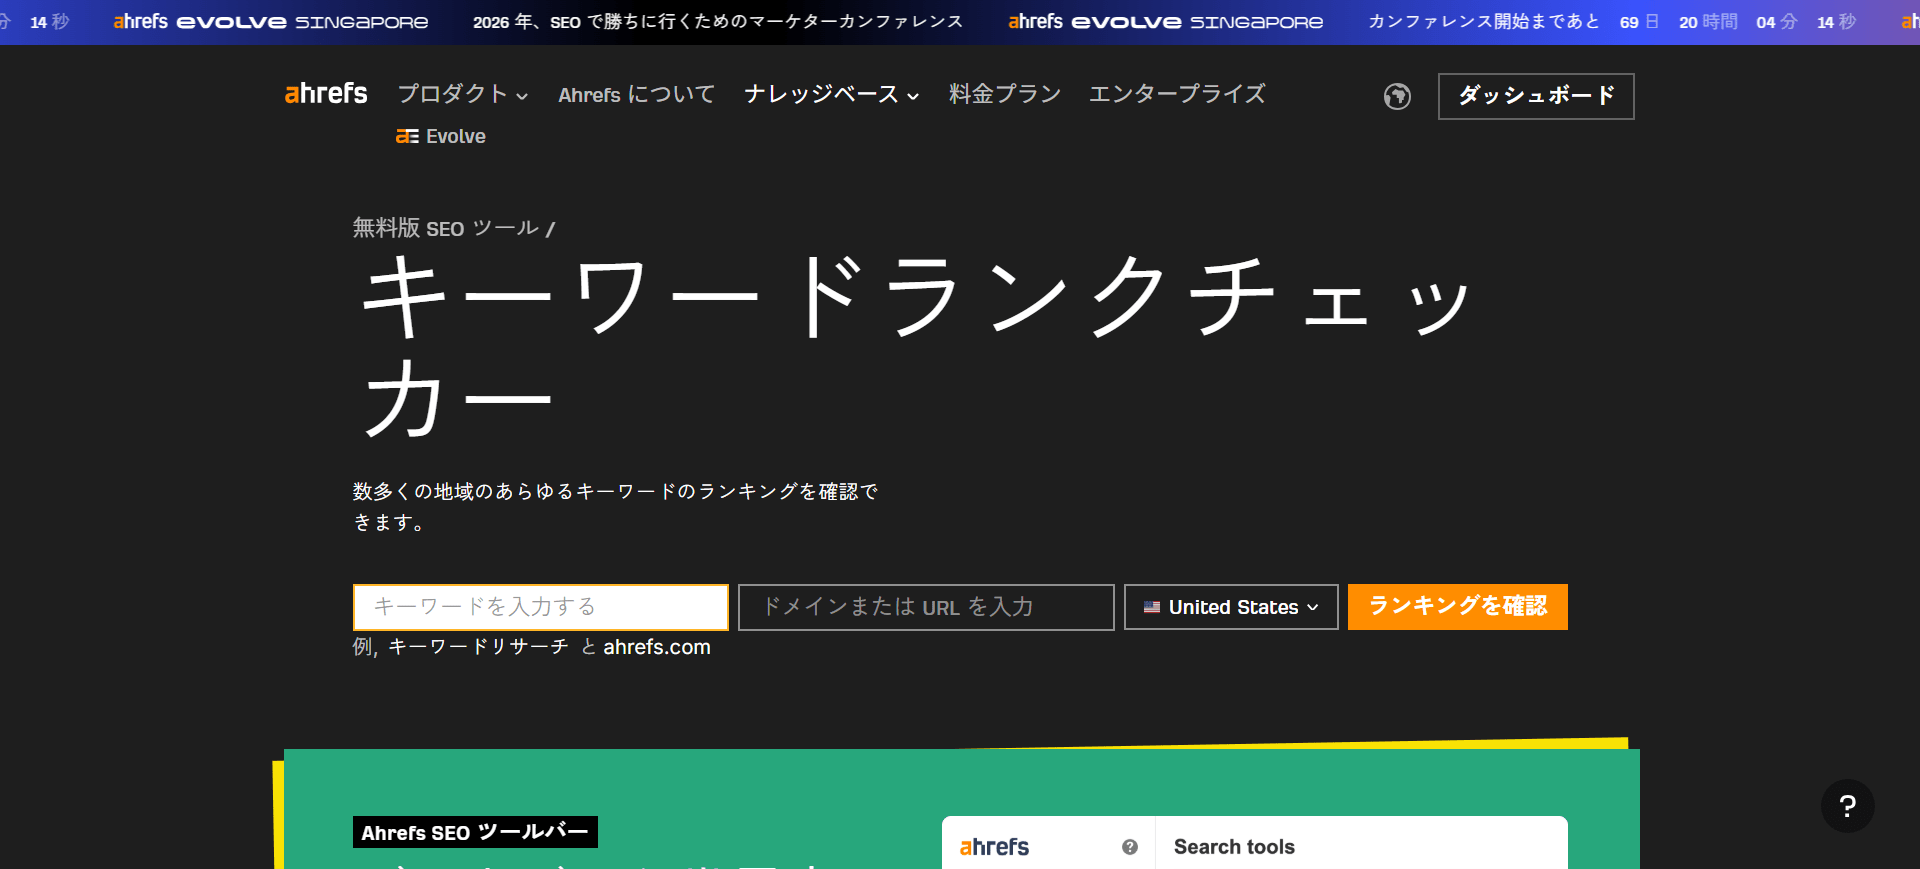Open the help question mark bubble

click(1847, 806)
